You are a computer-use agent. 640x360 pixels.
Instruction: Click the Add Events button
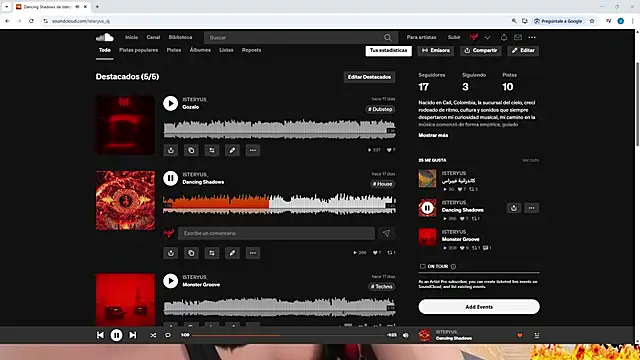pos(479,307)
